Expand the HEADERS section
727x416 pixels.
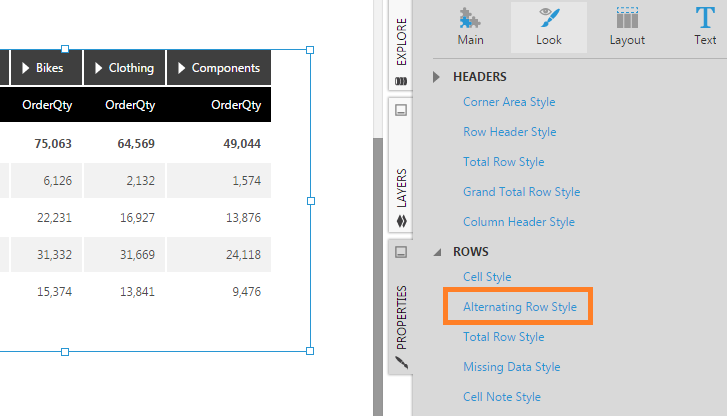click(436, 77)
